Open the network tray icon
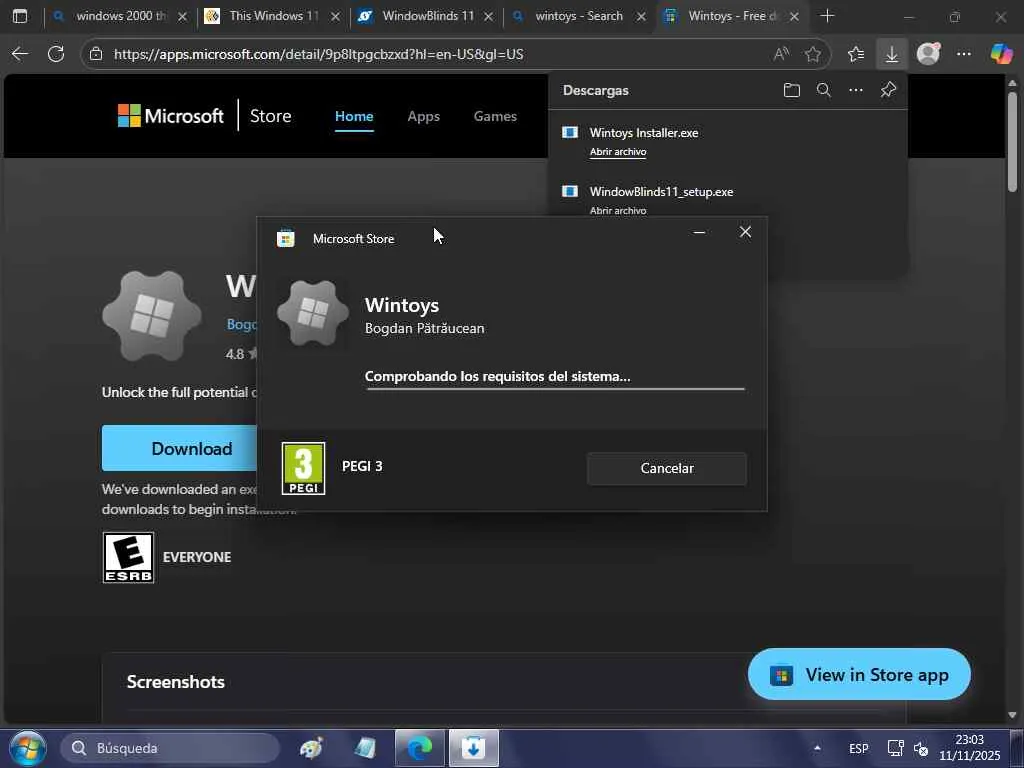The image size is (1024, 768). pos(895,748)
